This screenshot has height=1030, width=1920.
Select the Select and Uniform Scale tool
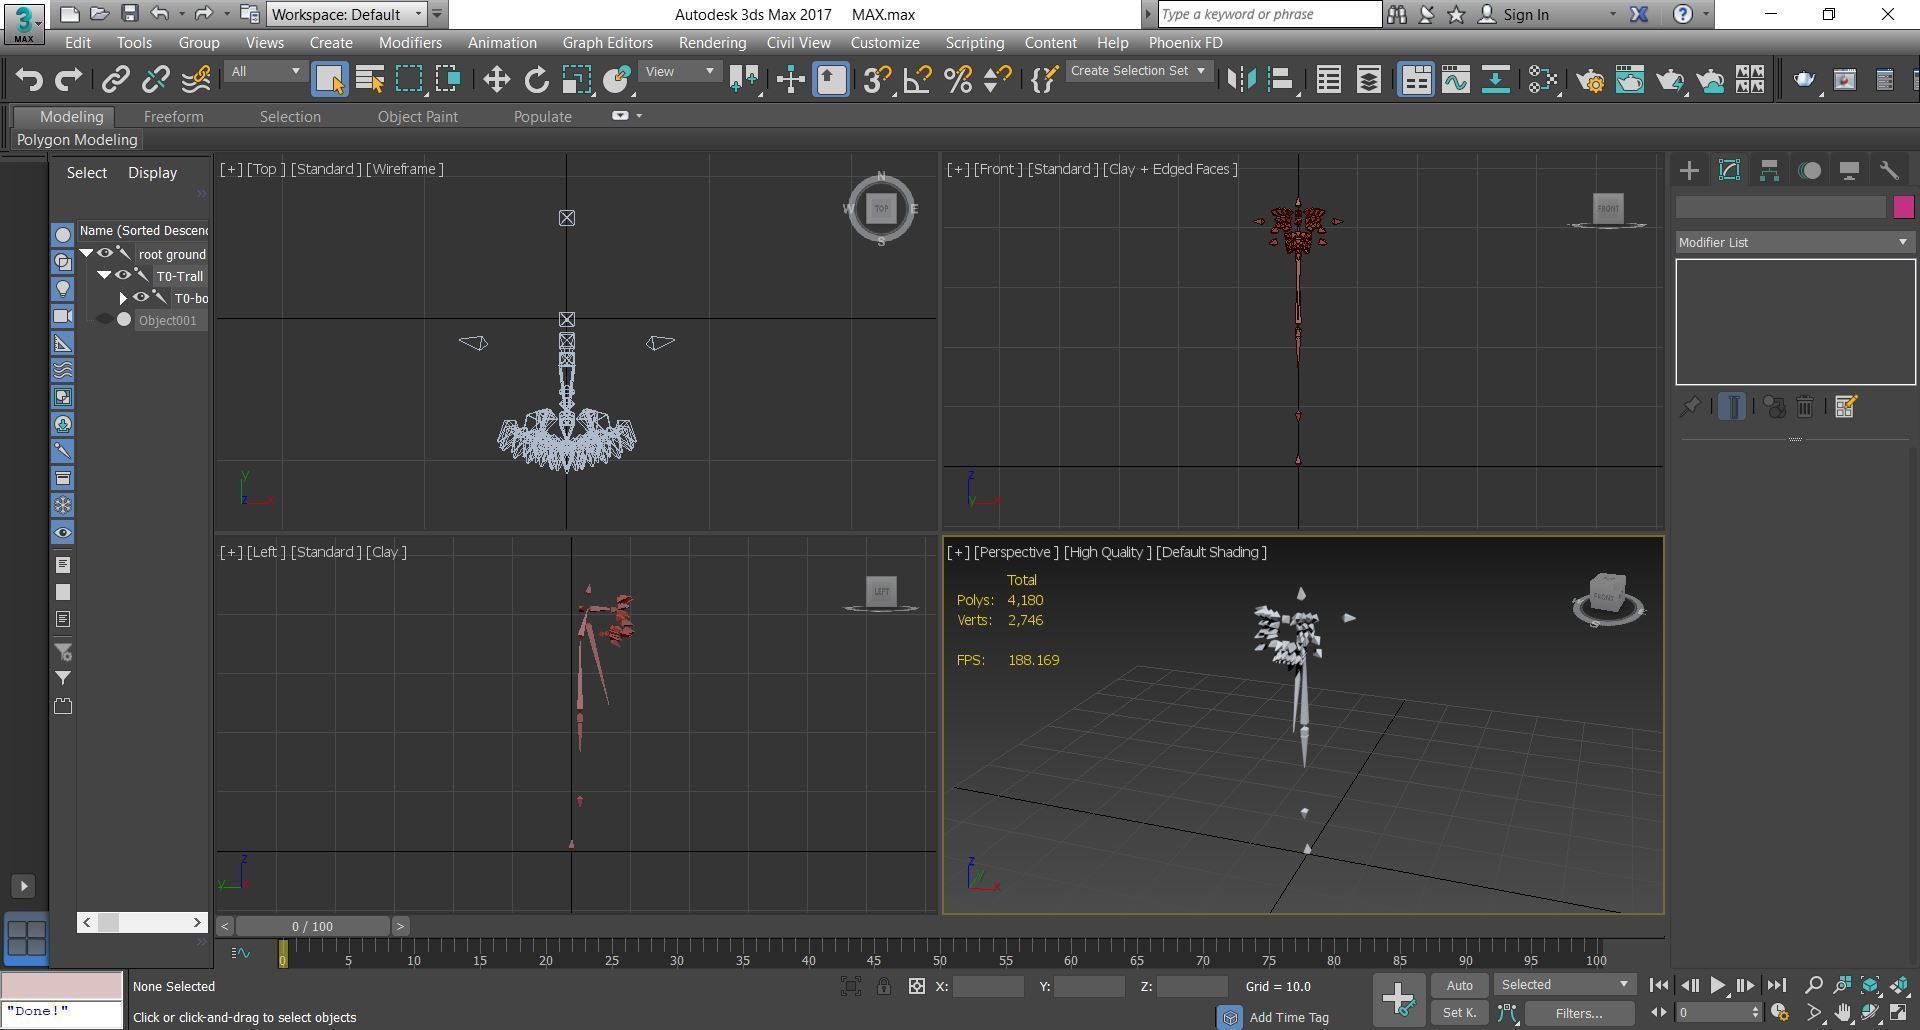tap(576, 80)
